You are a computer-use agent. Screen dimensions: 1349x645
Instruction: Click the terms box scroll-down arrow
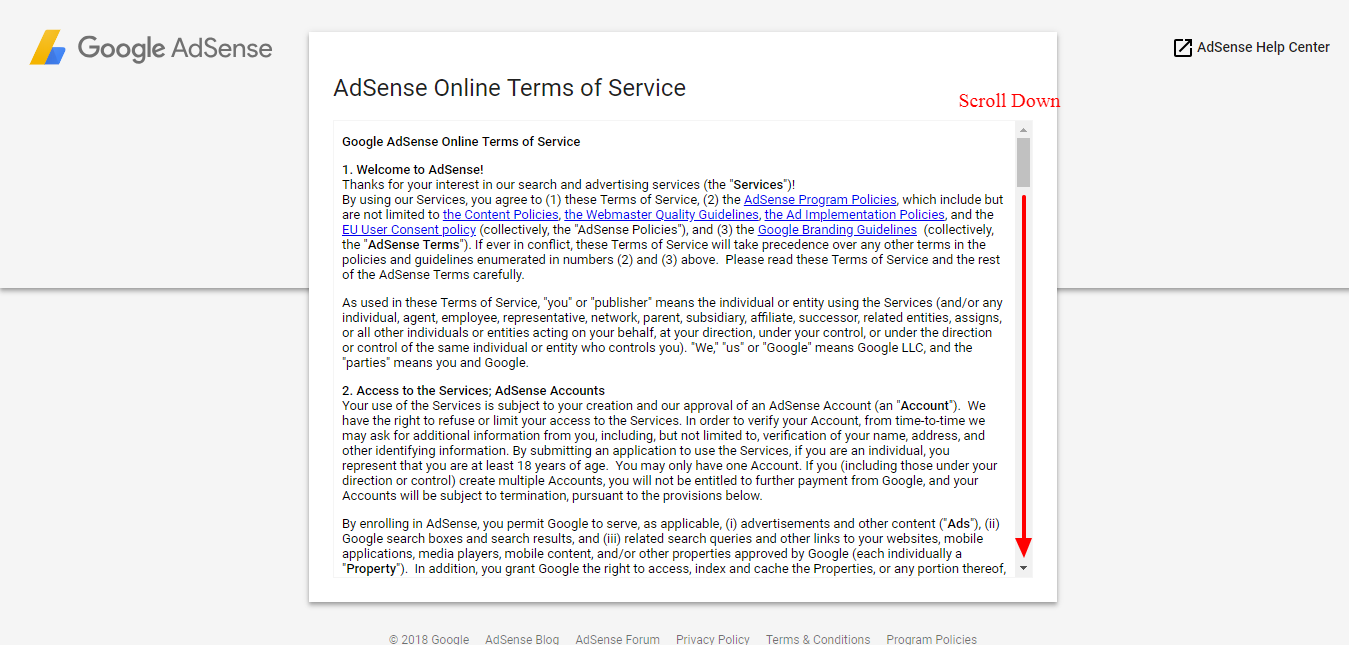click(x=1023, y=568)
